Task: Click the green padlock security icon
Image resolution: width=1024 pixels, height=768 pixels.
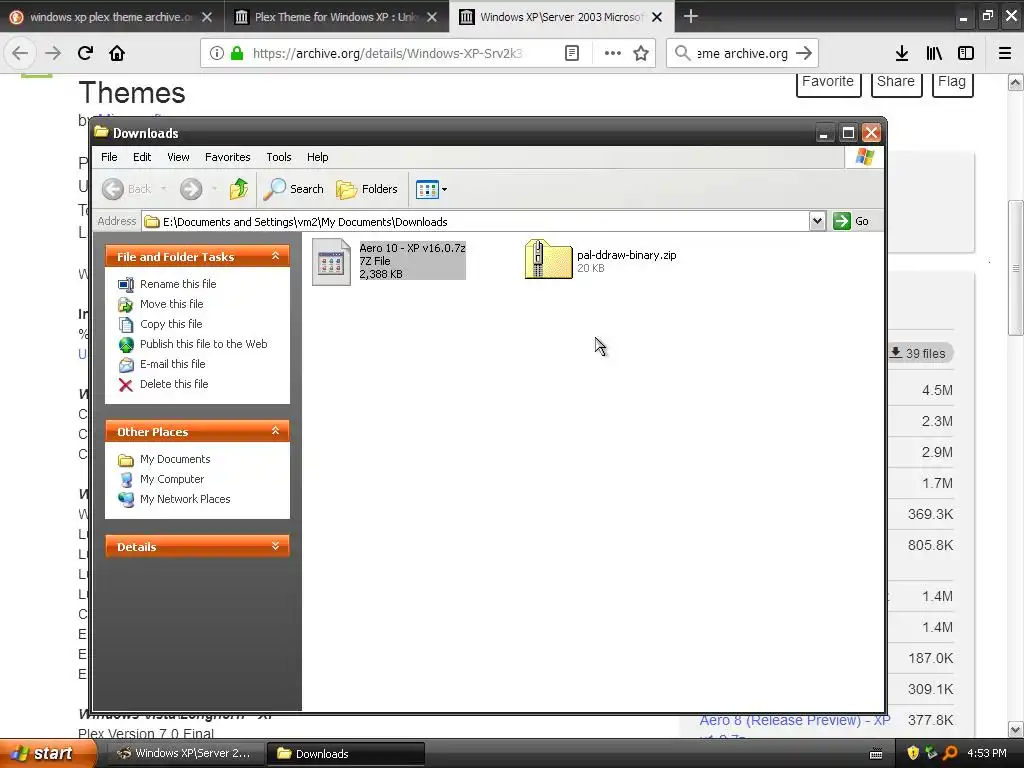Action: pos(237,53)
